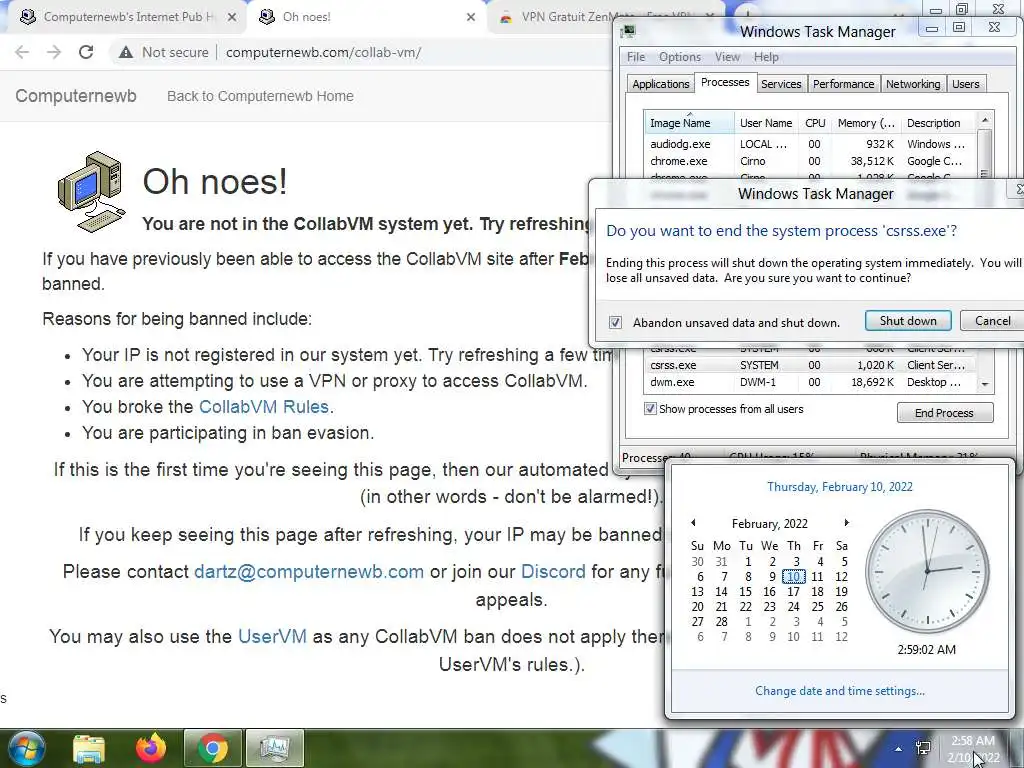The width and height of the screenshot is (1024, 768).
Task: Open the UserVM link
Action: click(272, 636)
